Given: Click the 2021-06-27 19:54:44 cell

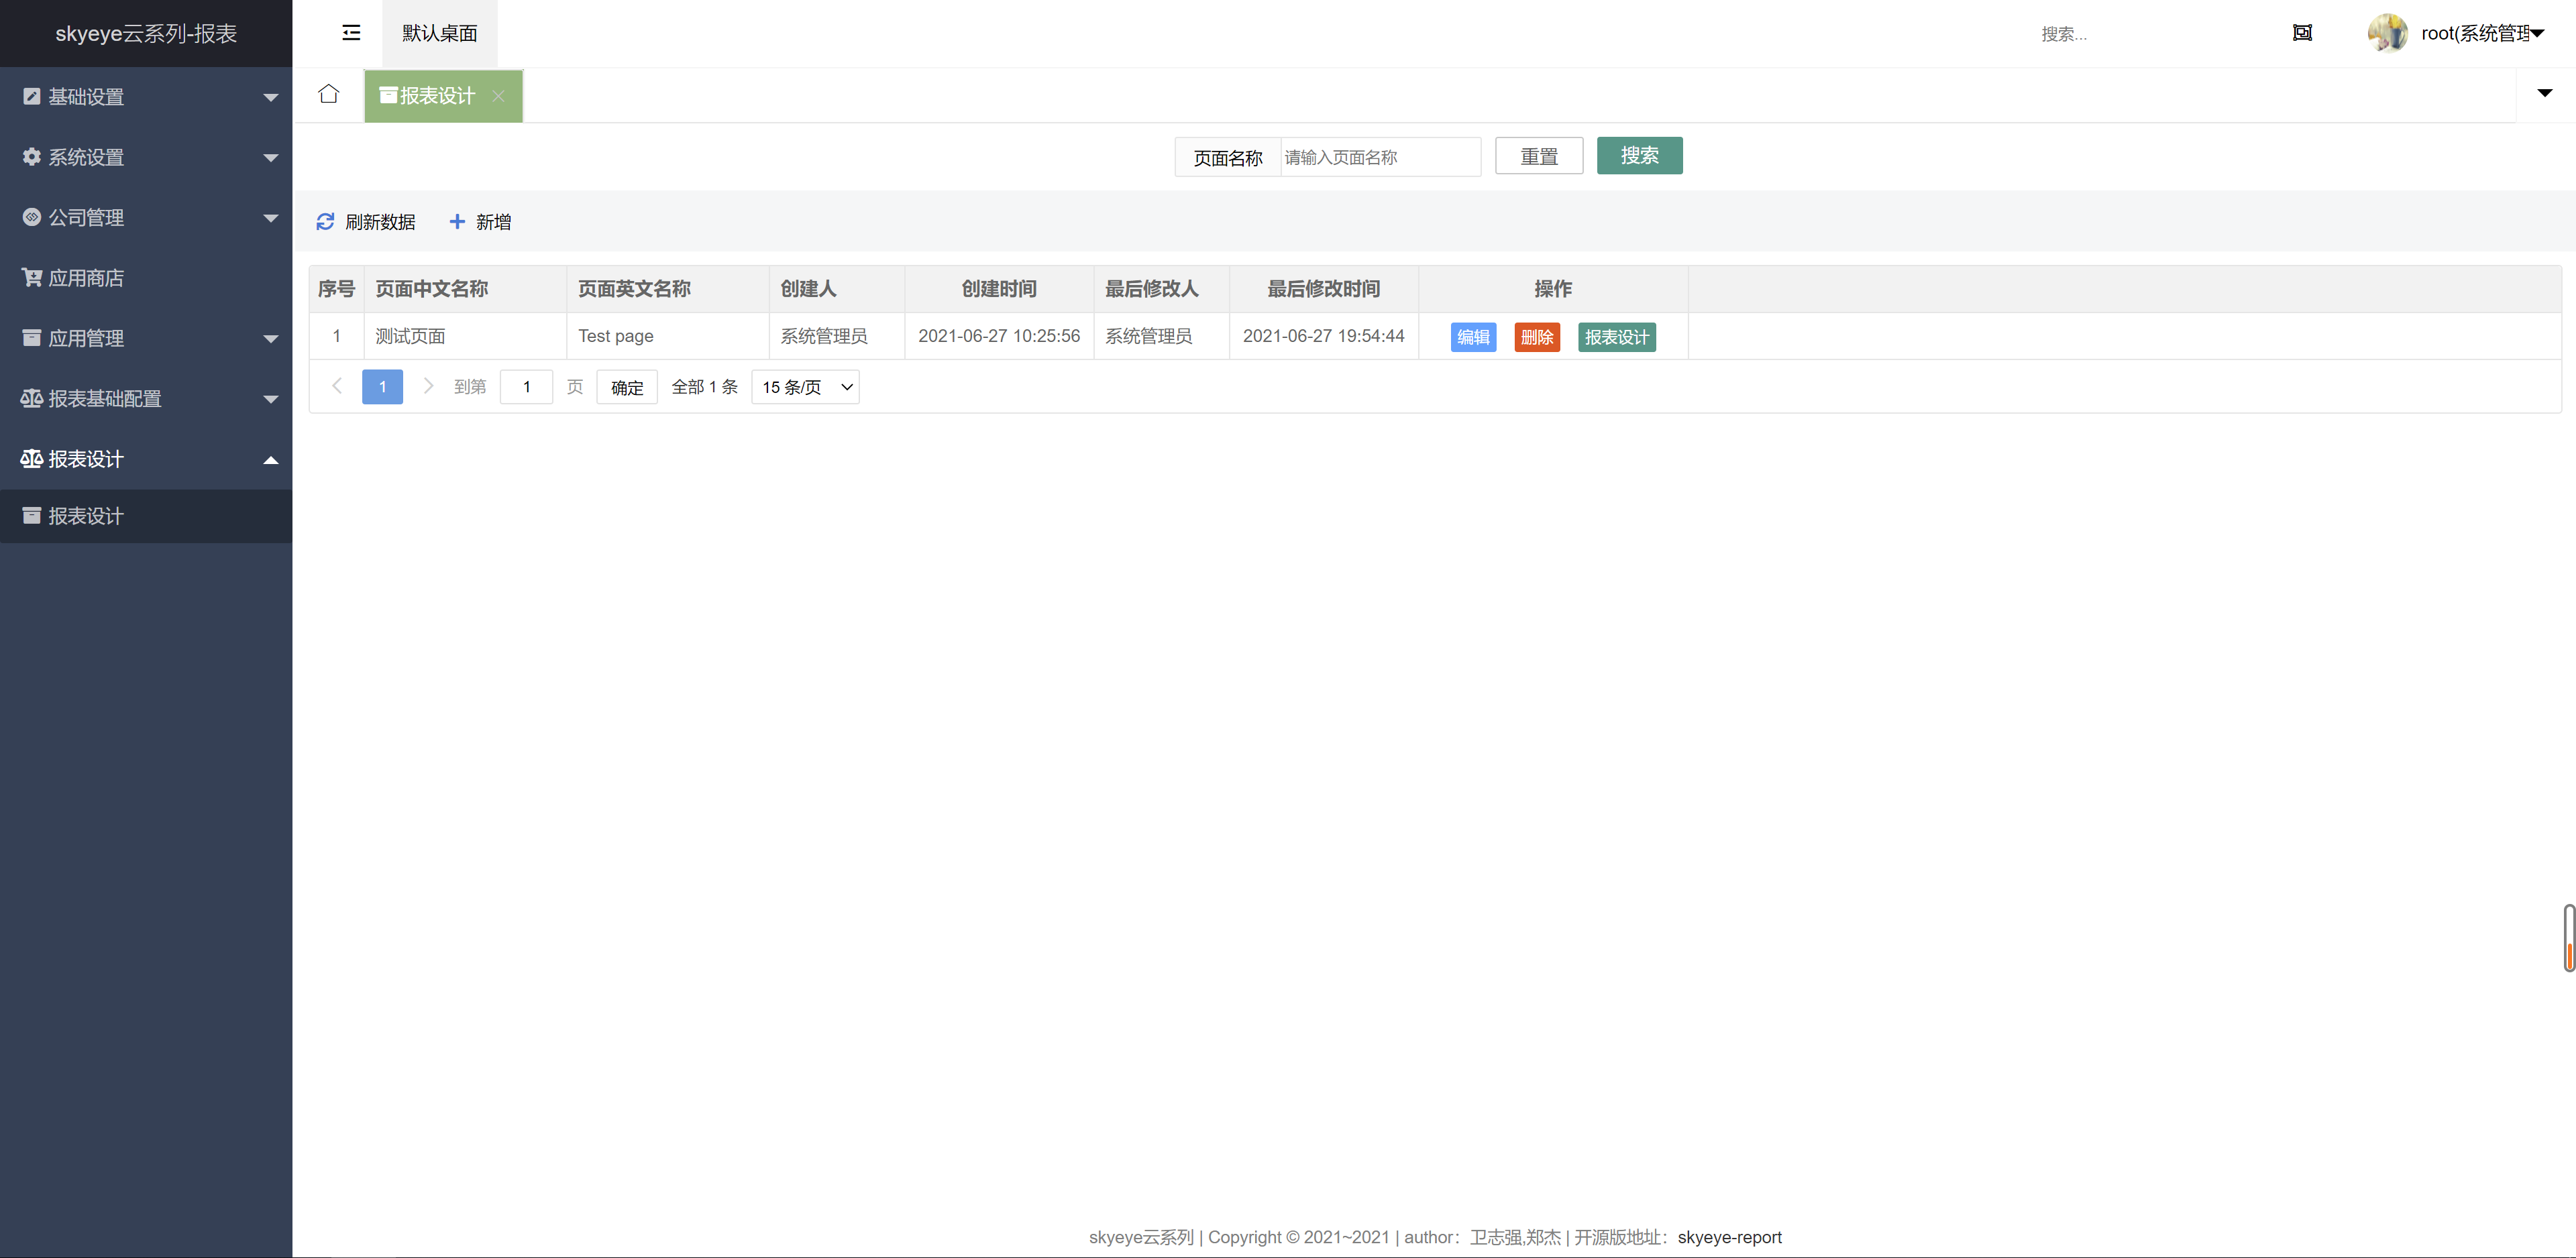Looking at the screenshot, I should (x=1324, y=336).
